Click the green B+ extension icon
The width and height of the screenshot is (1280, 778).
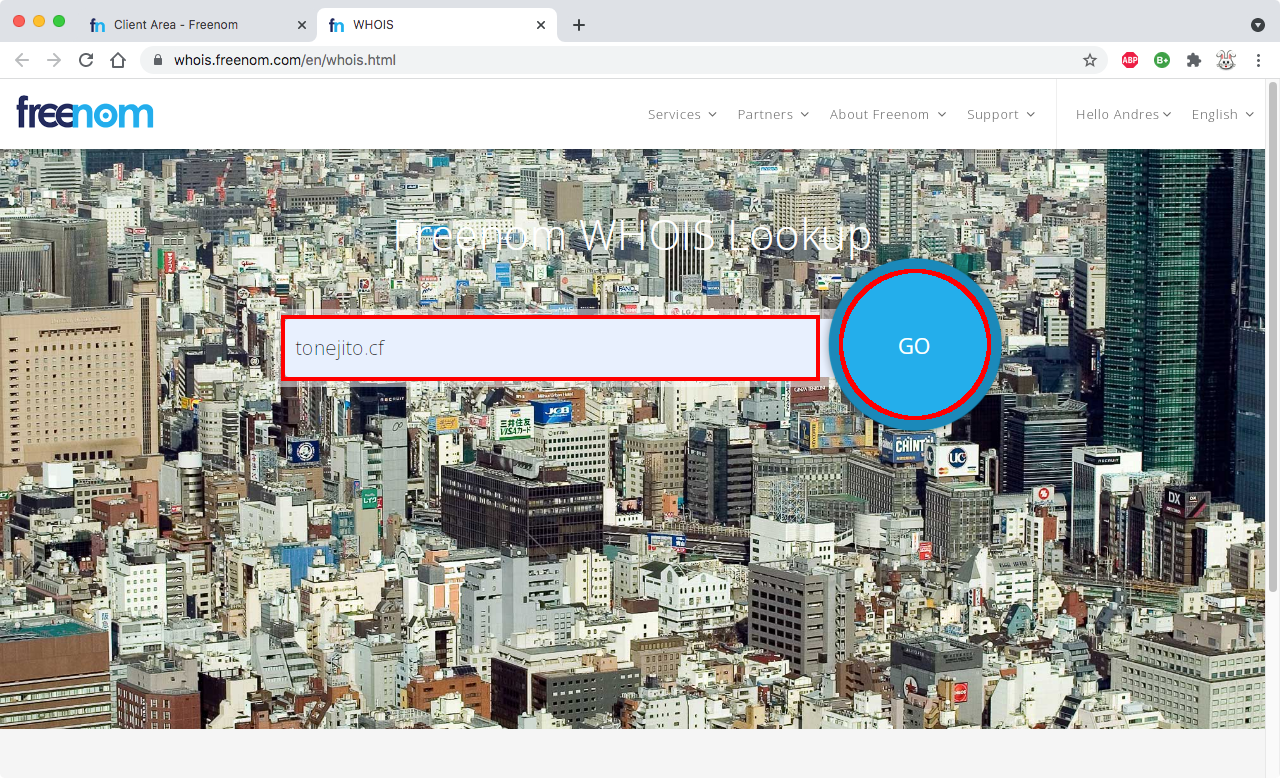tap(1162, 60)
